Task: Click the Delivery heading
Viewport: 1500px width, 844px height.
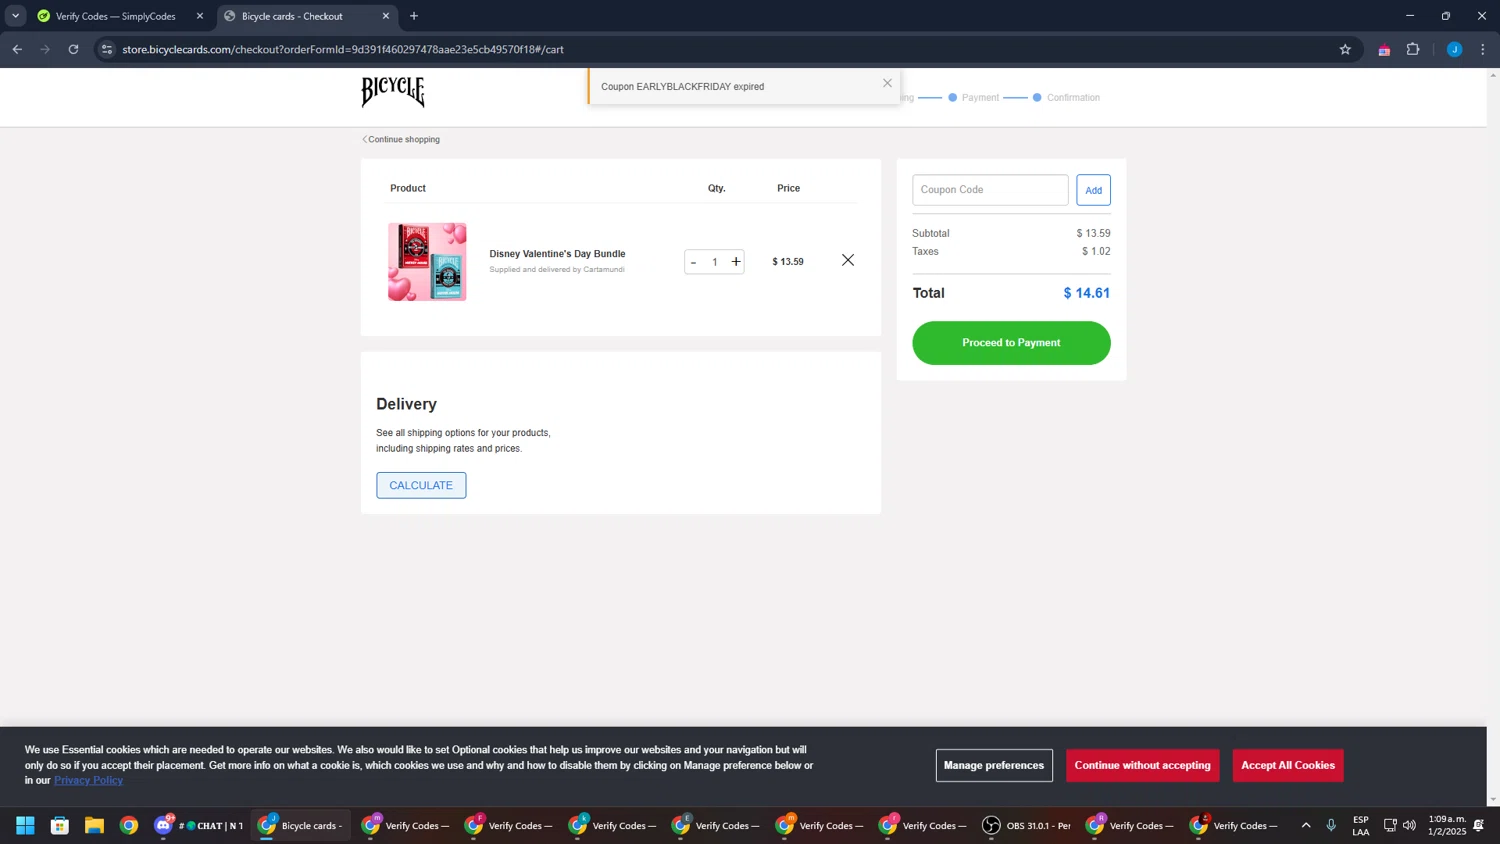Action: pos(406,404)
